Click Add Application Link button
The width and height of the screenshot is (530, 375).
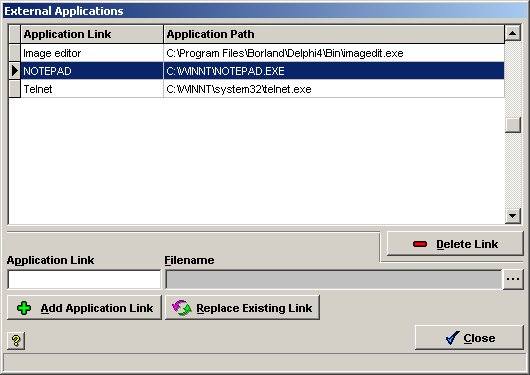(x=84, y=308)
